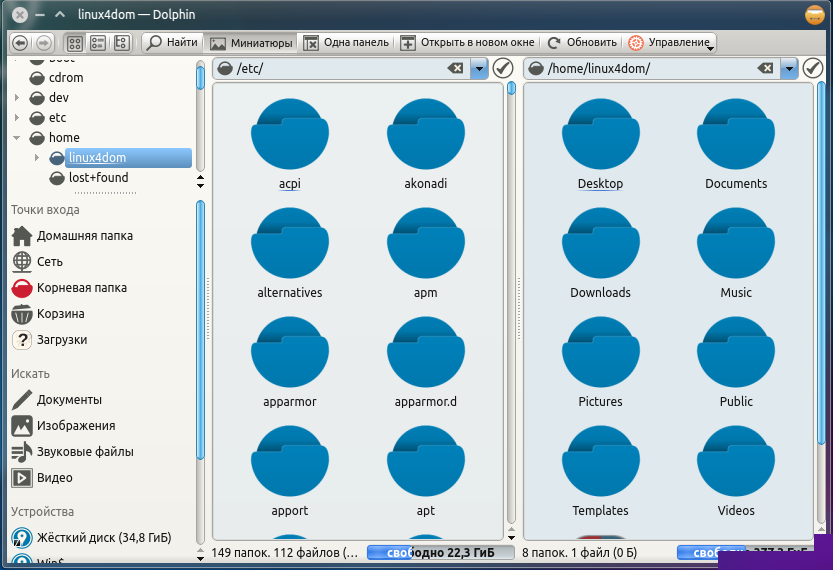Click inside the /etc/ path field

[340, 69]
